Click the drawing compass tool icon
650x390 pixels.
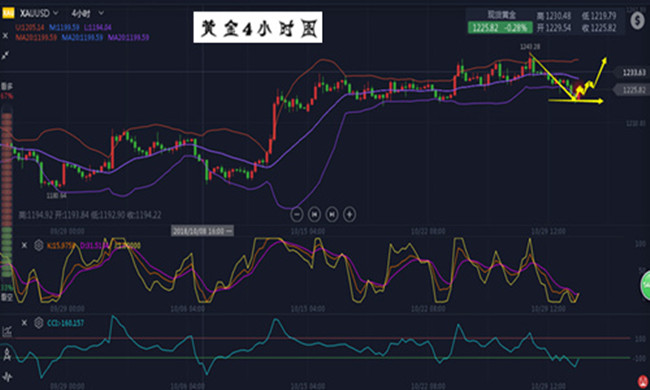7,354
